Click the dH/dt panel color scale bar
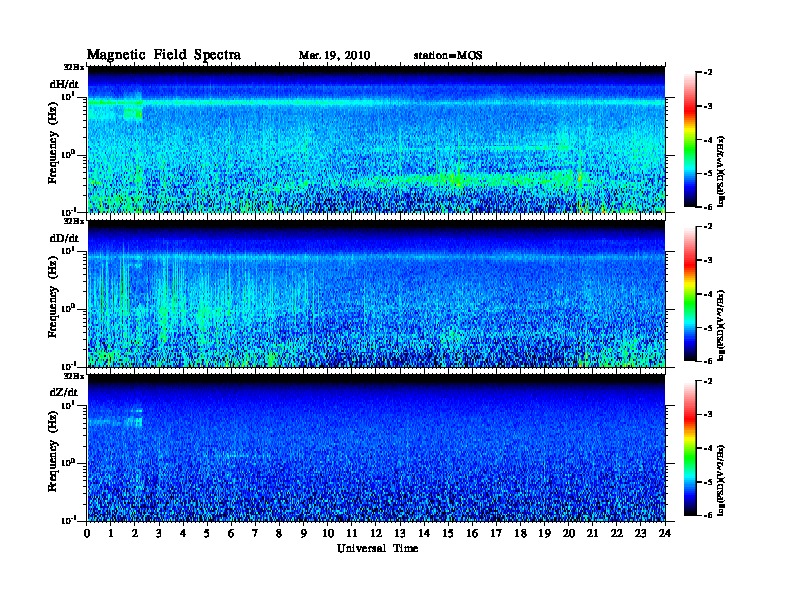 pos(690,140)
